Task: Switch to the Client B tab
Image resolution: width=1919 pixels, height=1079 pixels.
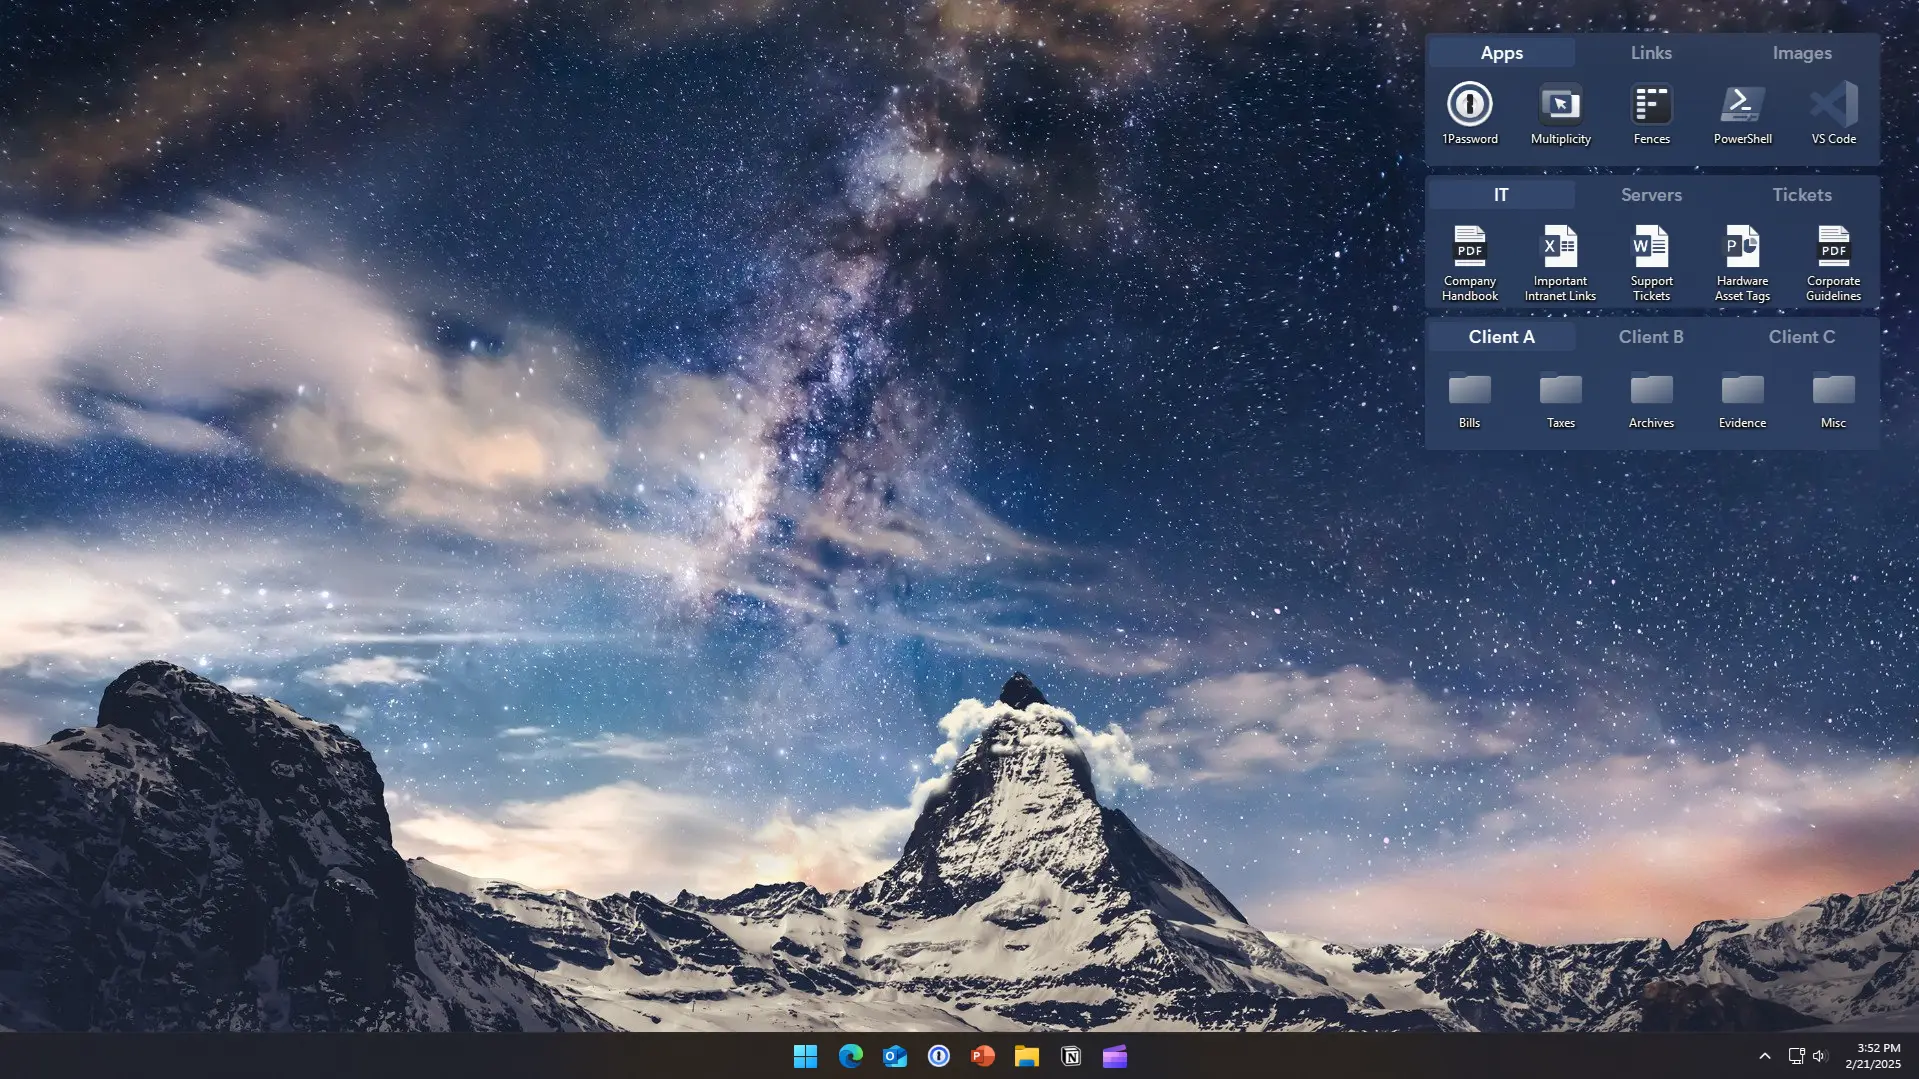Action: point(1650,336)
